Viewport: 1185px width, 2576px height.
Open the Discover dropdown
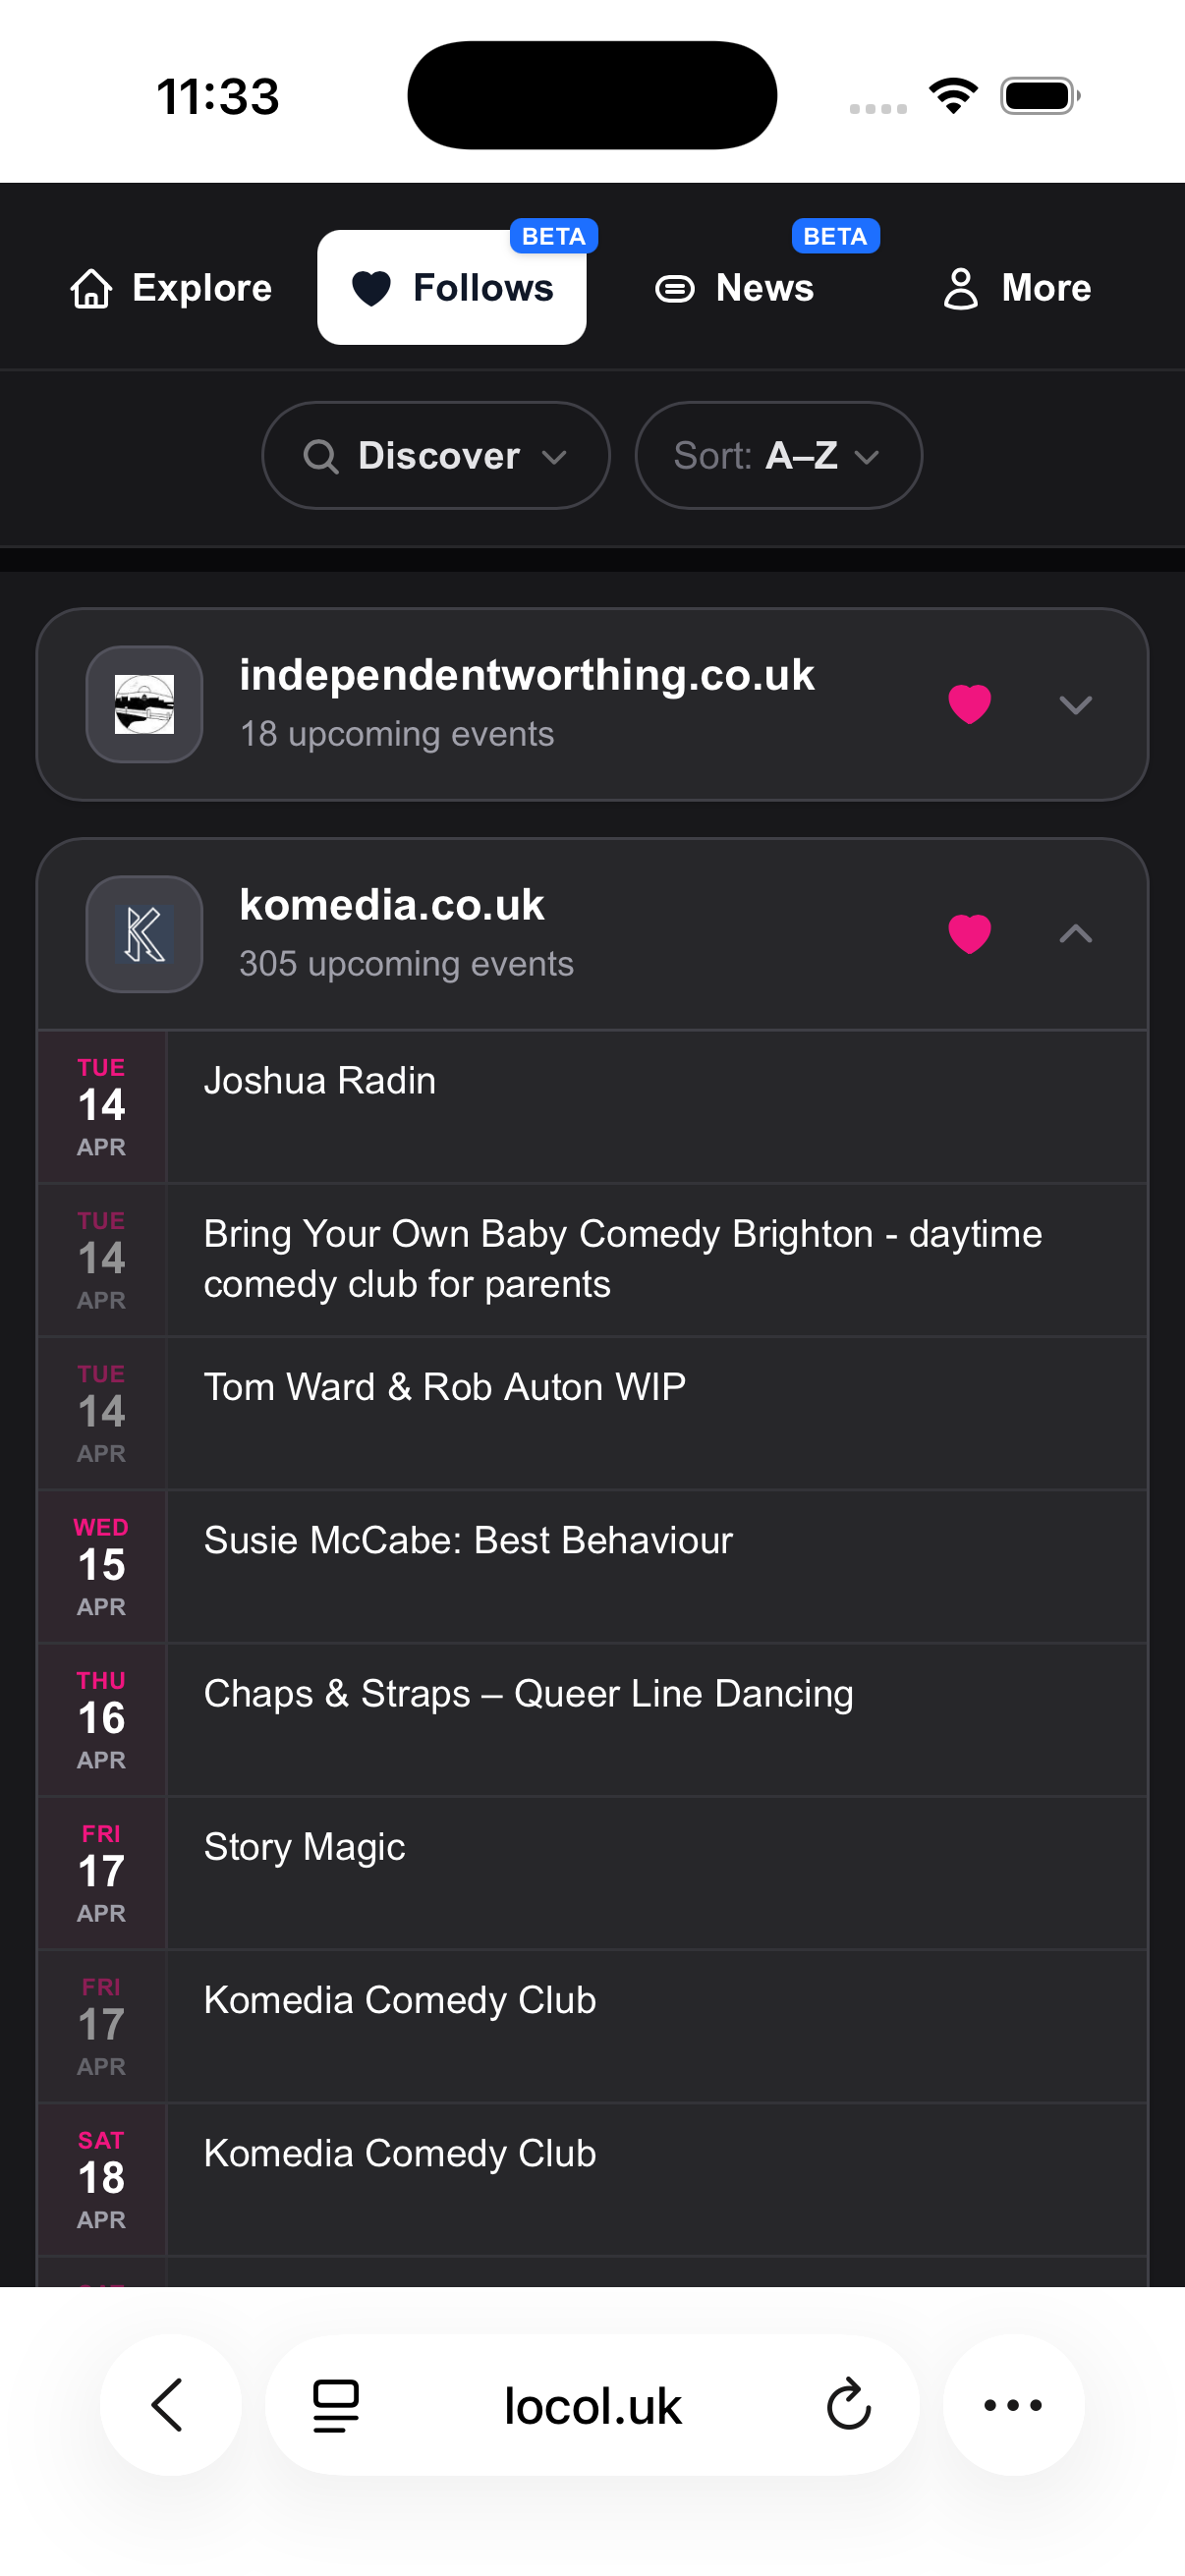pos(436,456)
